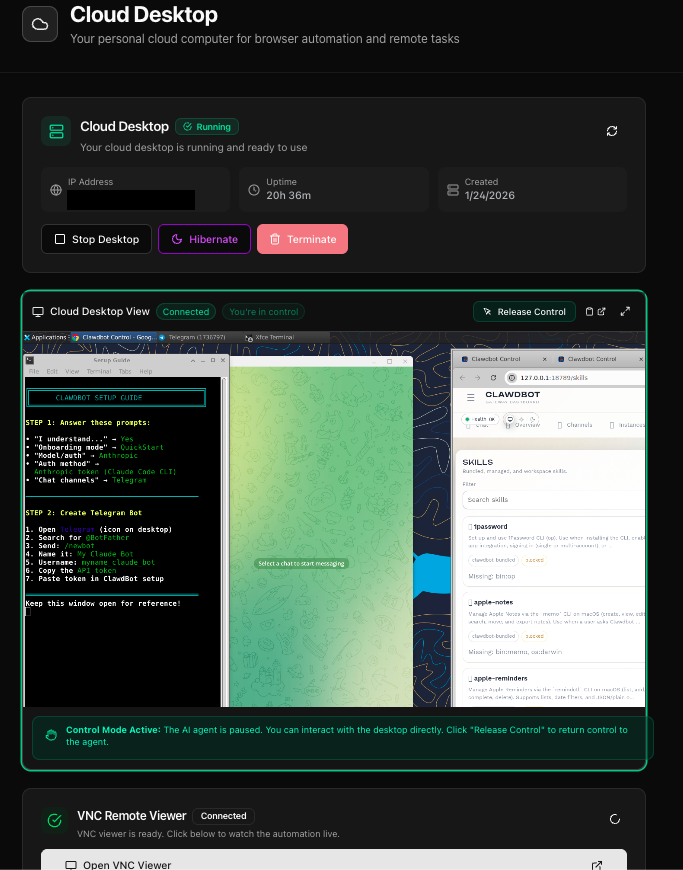Click the Health OK status pill
The height and width of the screenshot is (870, 683).
[x=480, y=419]
